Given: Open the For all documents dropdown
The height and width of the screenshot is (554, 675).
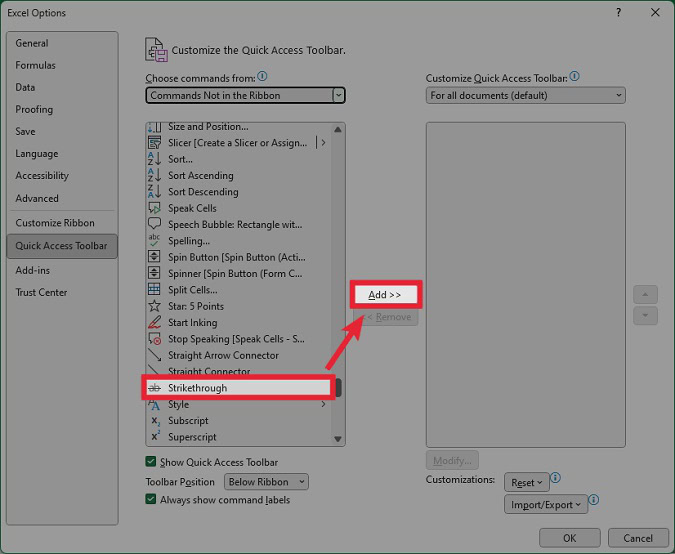Looking at the screenshot, I should [526, 95].
